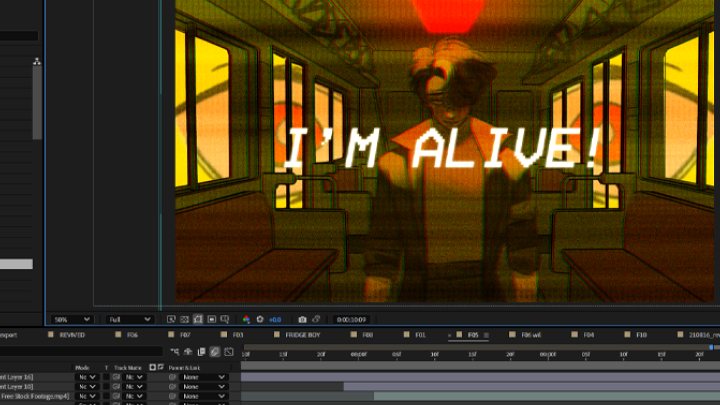Viewport: 720px width, 405px height.
Task: Click the graph editor icon
Action: (229, 351)
